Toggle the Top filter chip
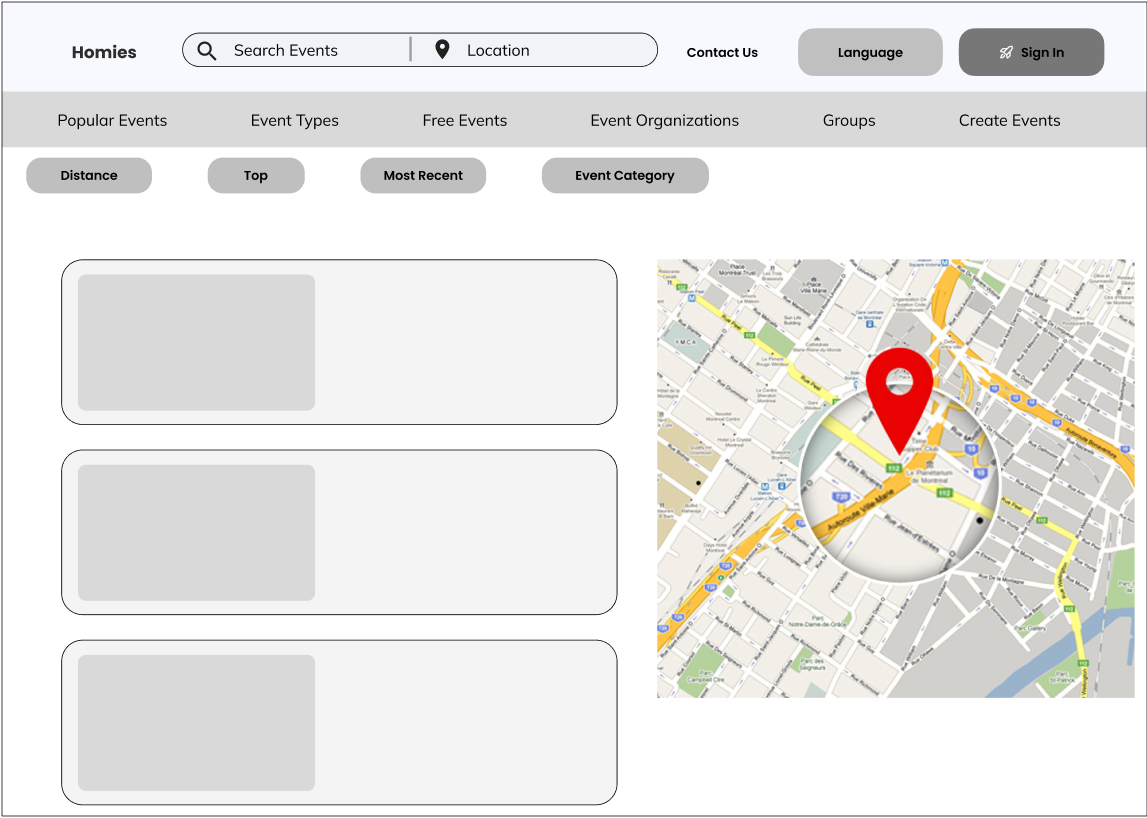The height and width of the screenshot is (818, 1147). point(256,176)
